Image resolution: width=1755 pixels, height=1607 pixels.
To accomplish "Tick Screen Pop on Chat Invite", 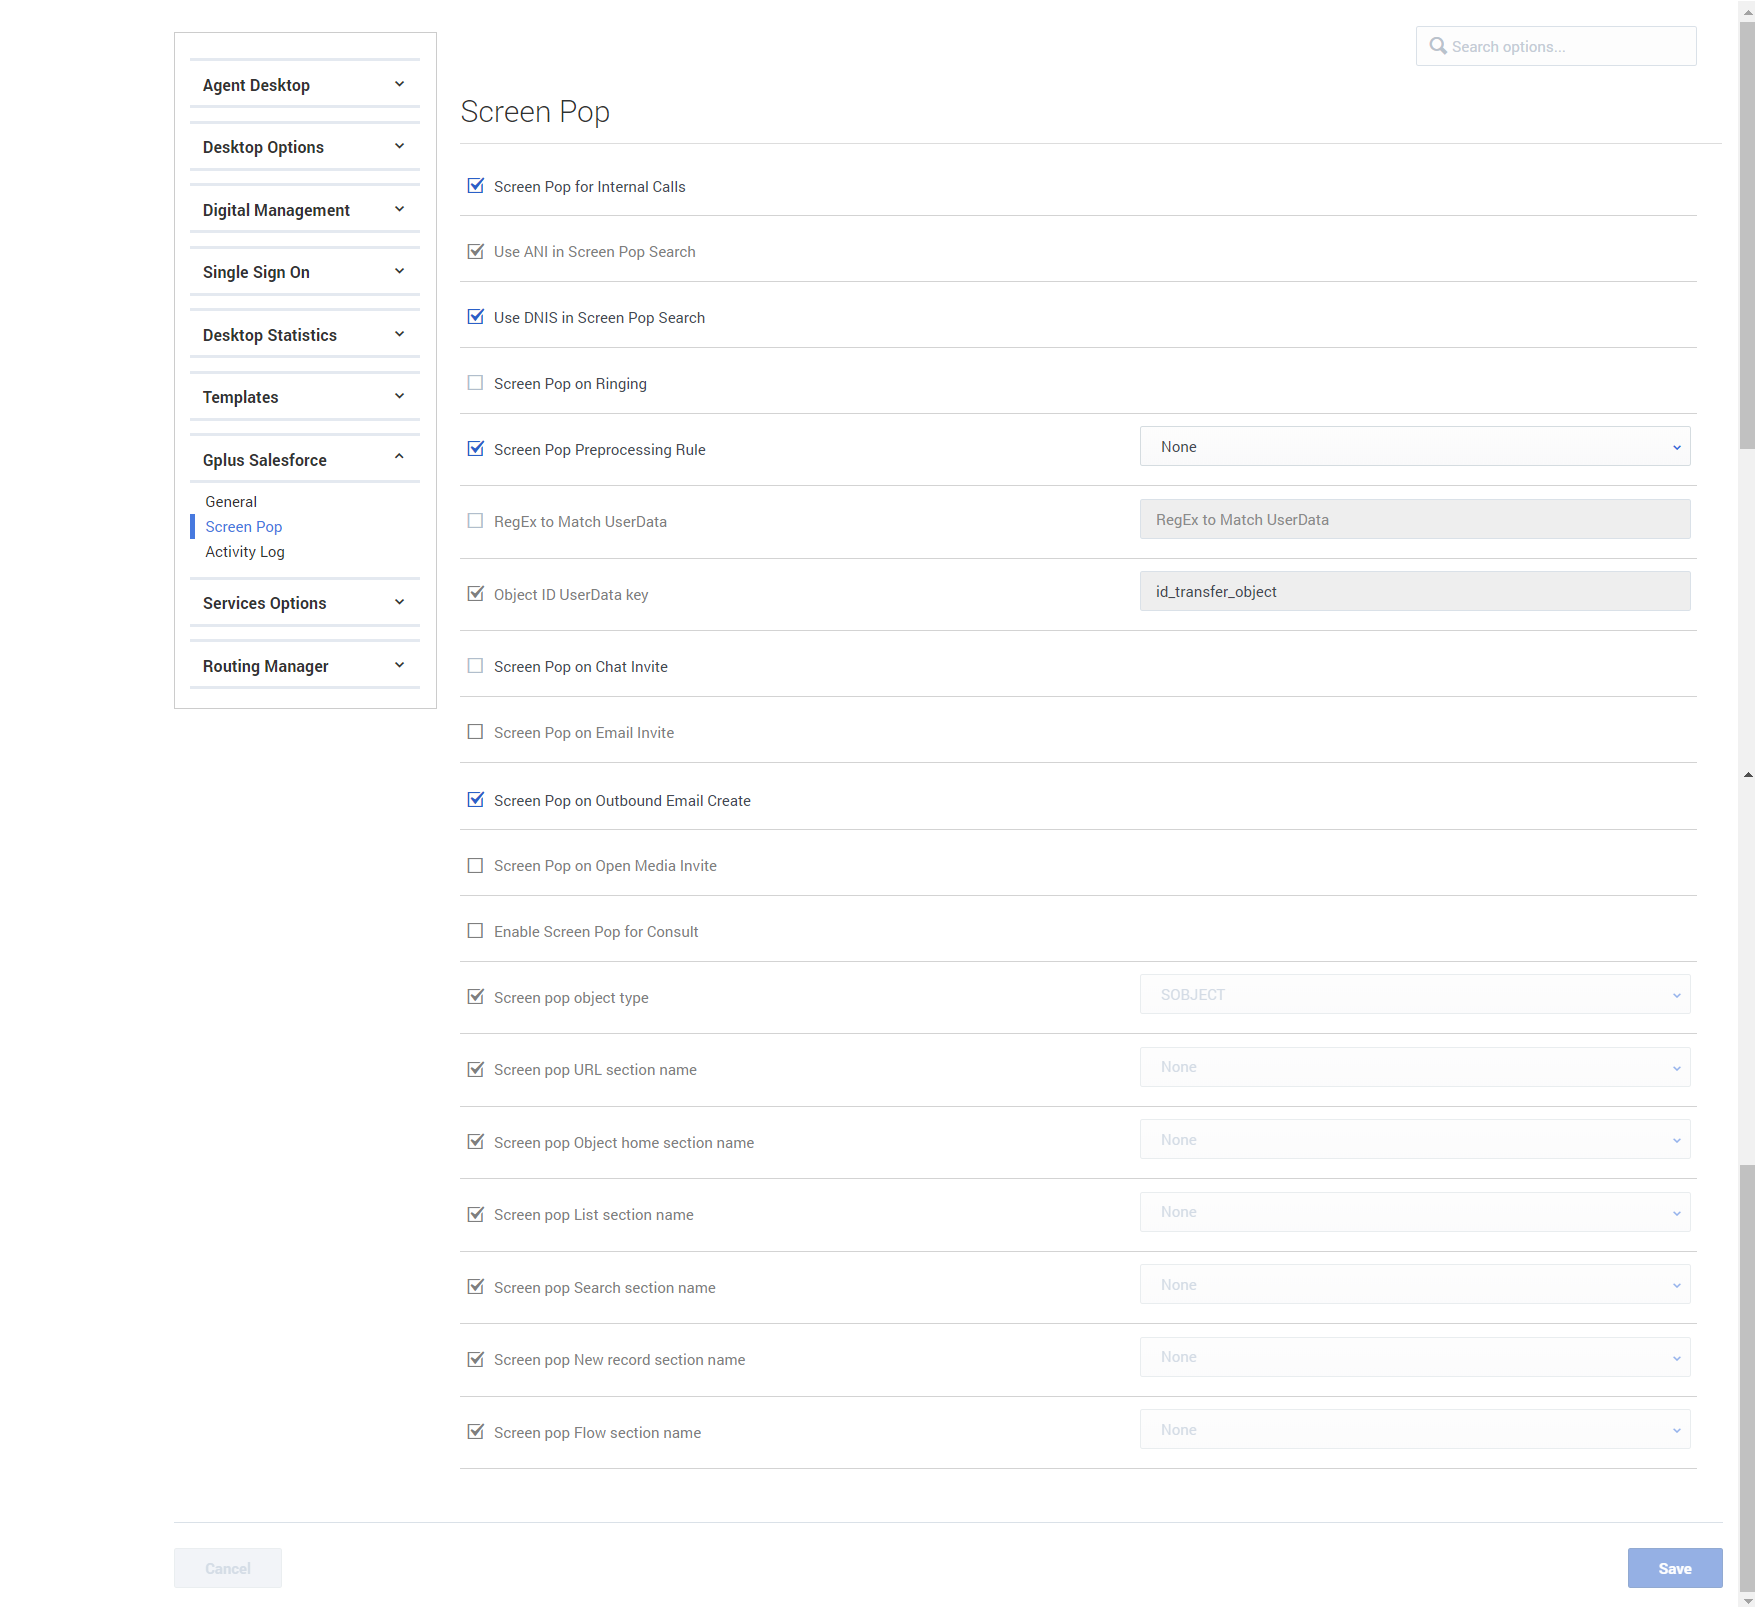I will click(476, 666).
